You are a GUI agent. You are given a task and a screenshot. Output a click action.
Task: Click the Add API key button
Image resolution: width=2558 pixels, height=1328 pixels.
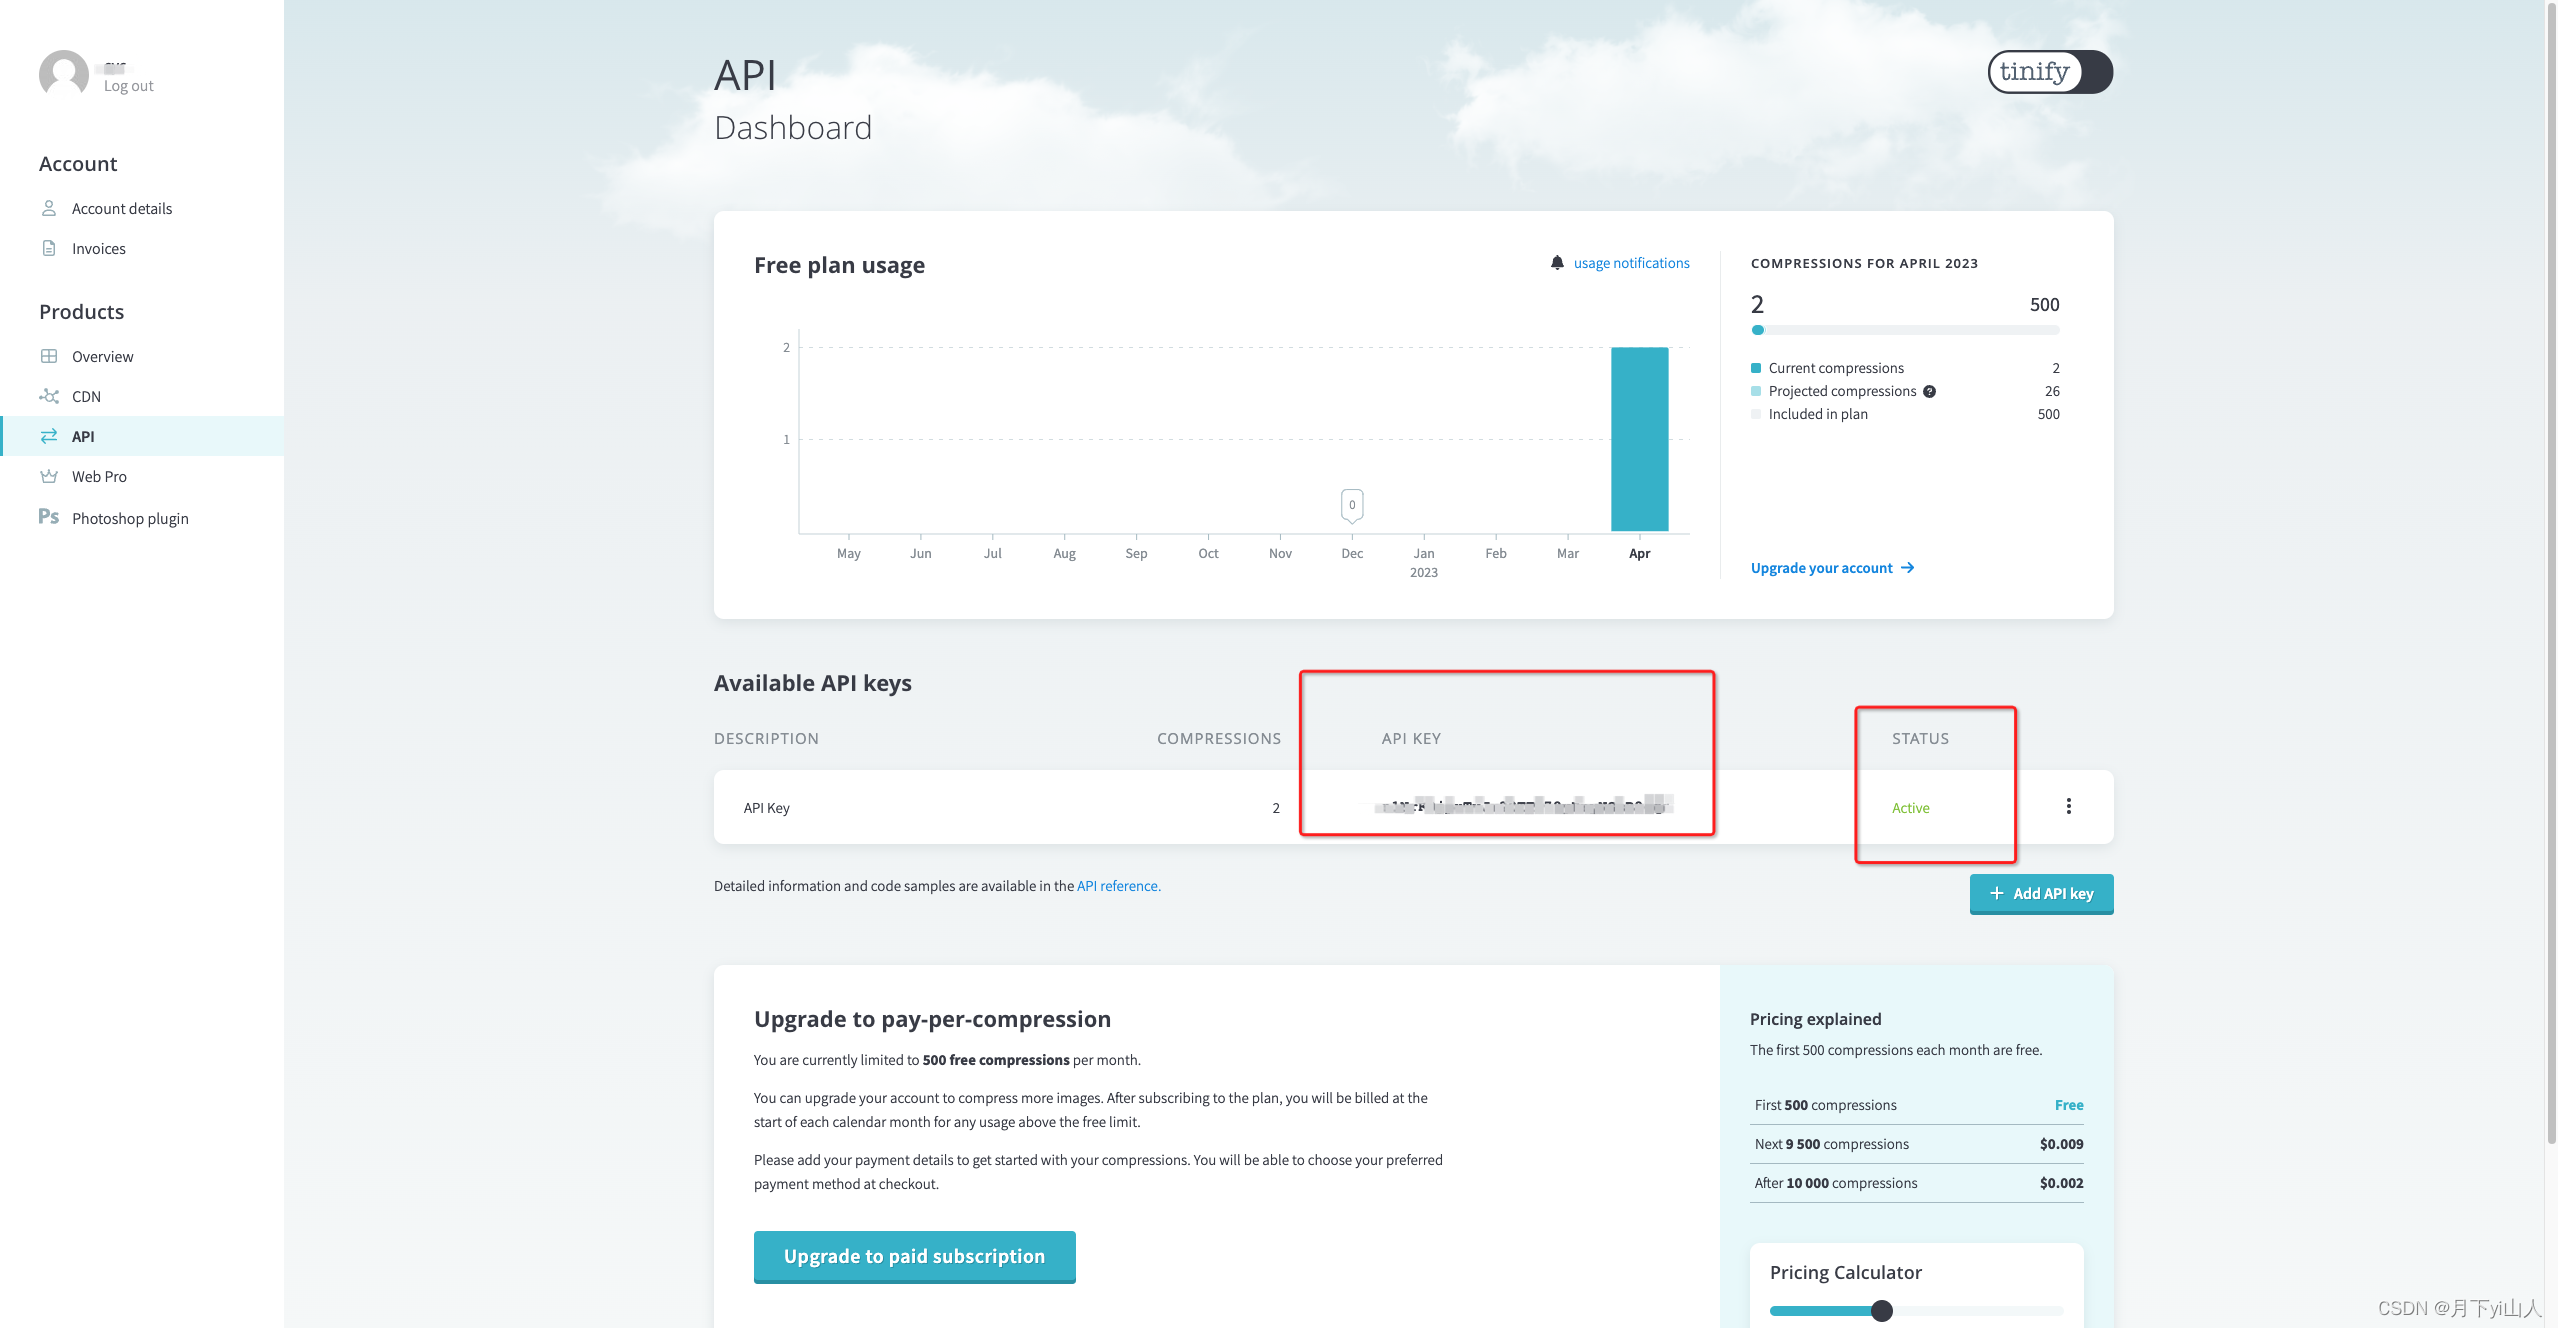tap(2041, 893)
